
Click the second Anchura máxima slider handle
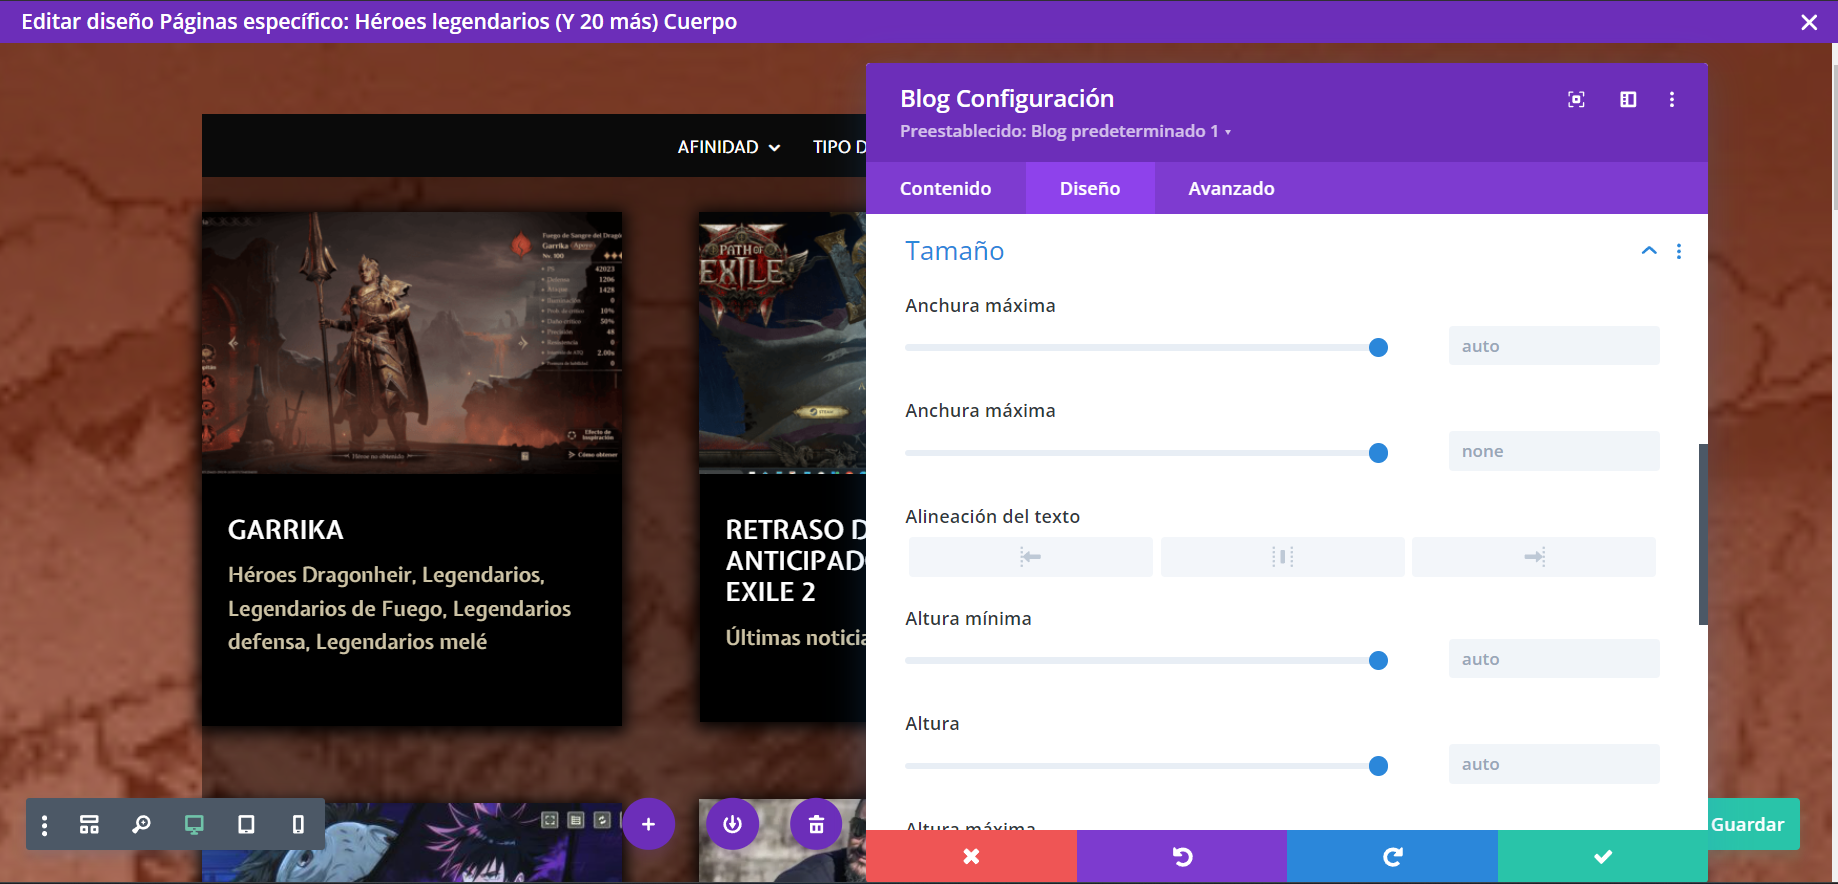coord(1378,453)
